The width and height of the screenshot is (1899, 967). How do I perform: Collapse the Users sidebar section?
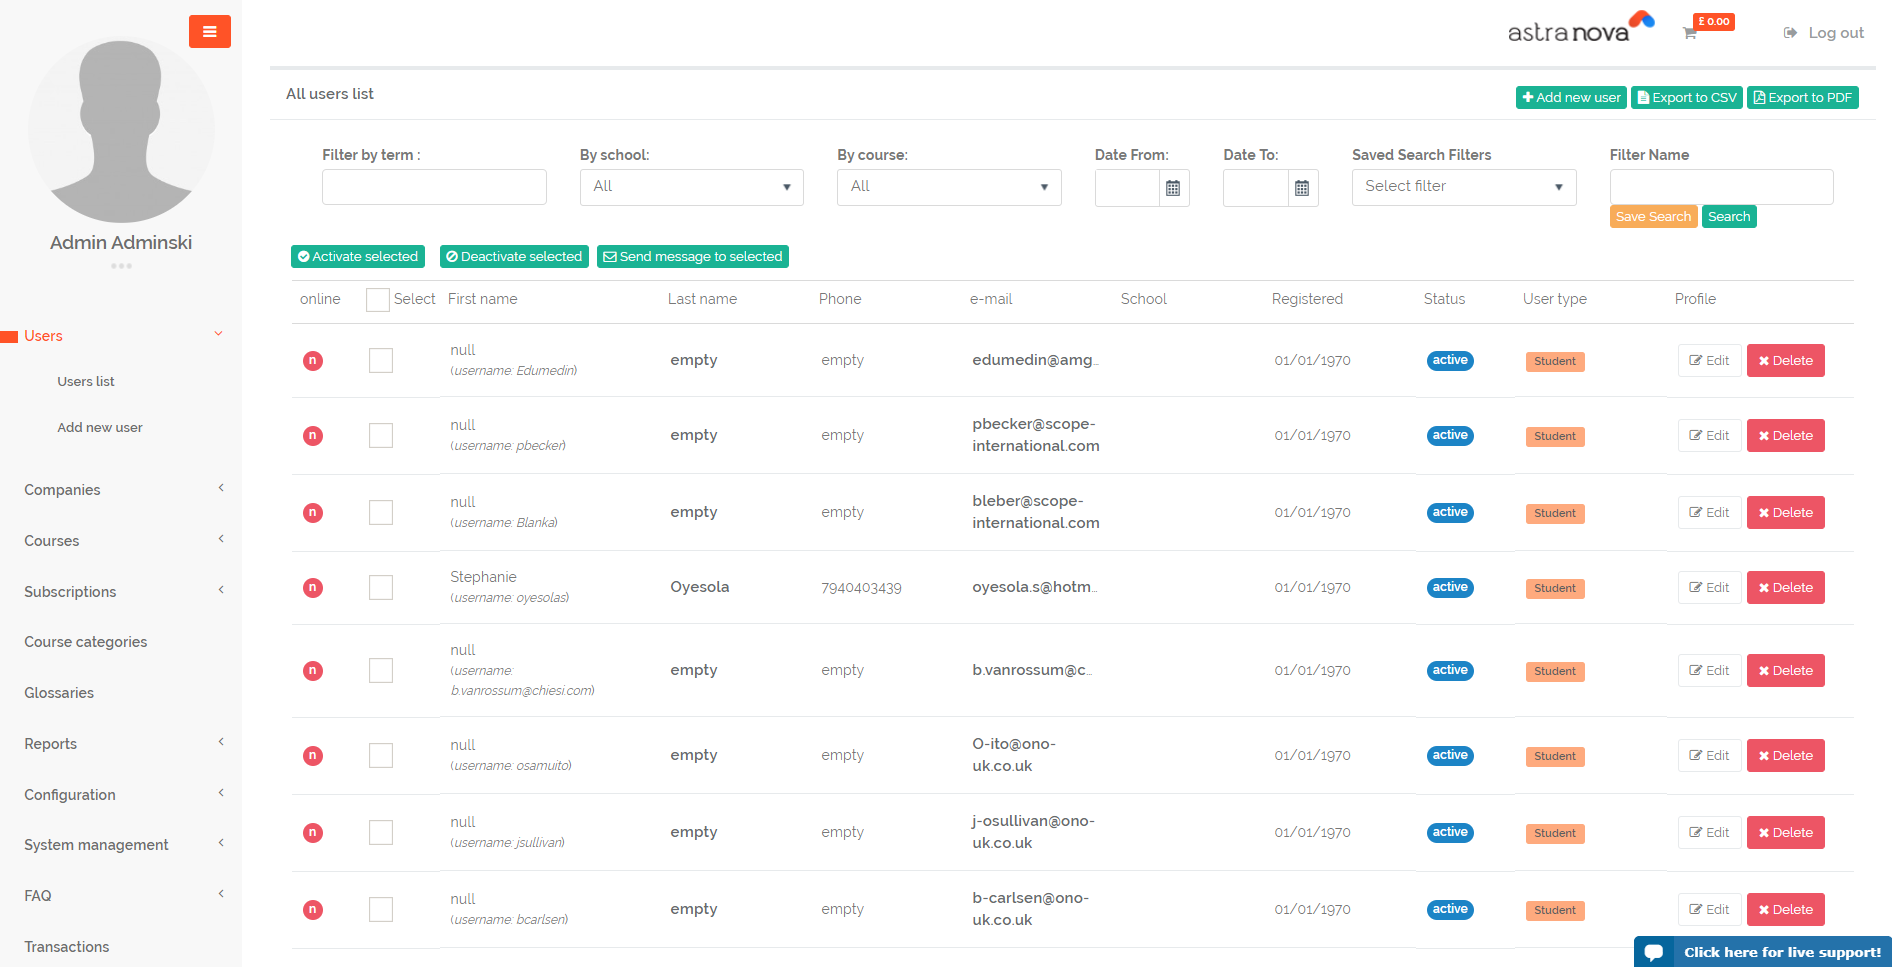(120, 336)
